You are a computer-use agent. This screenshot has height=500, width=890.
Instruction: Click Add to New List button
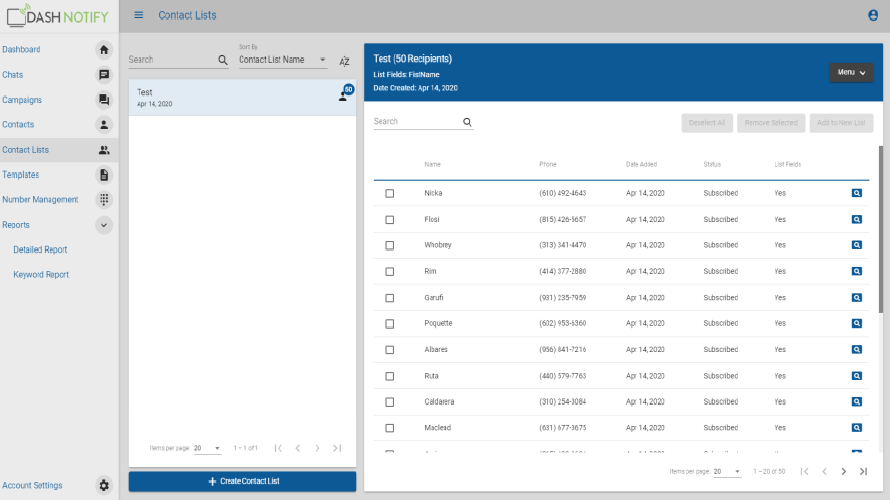click(841, 123)
